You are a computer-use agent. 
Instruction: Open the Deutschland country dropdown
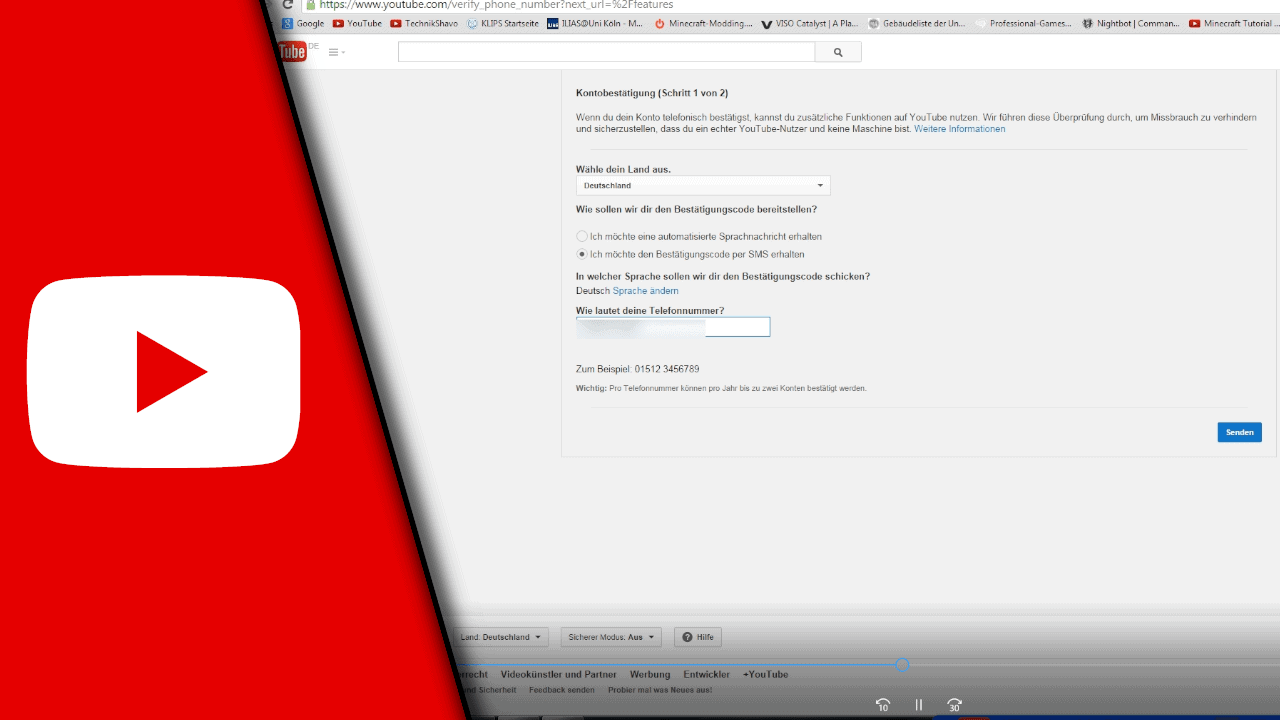pos(703,185)
